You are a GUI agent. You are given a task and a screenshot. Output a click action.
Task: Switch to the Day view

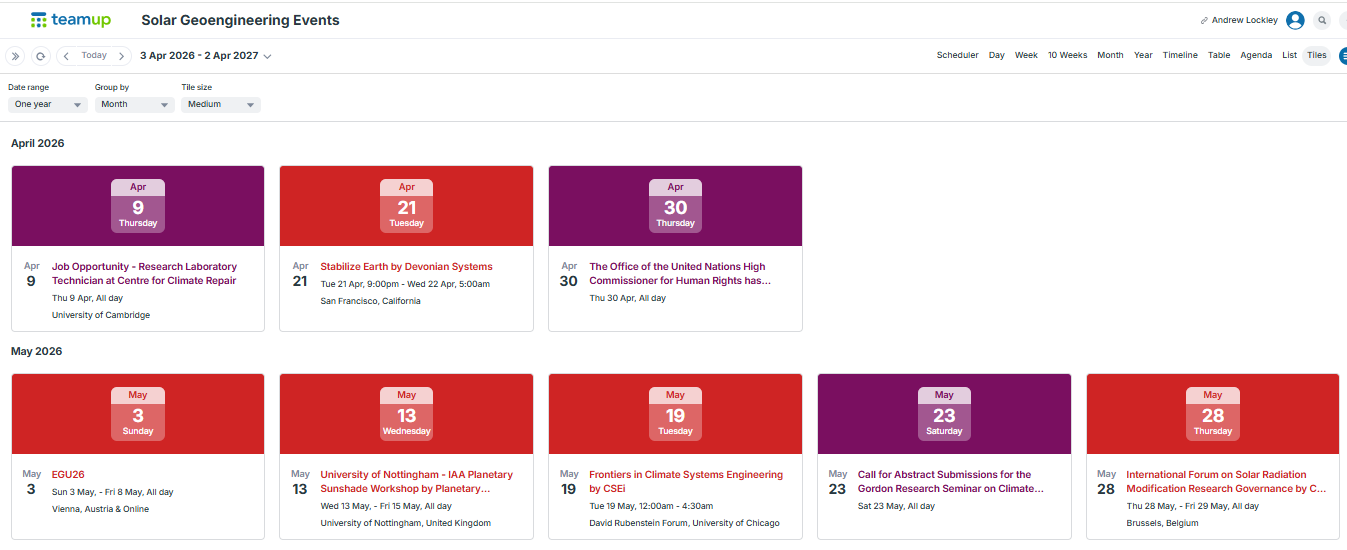point(997,55)
